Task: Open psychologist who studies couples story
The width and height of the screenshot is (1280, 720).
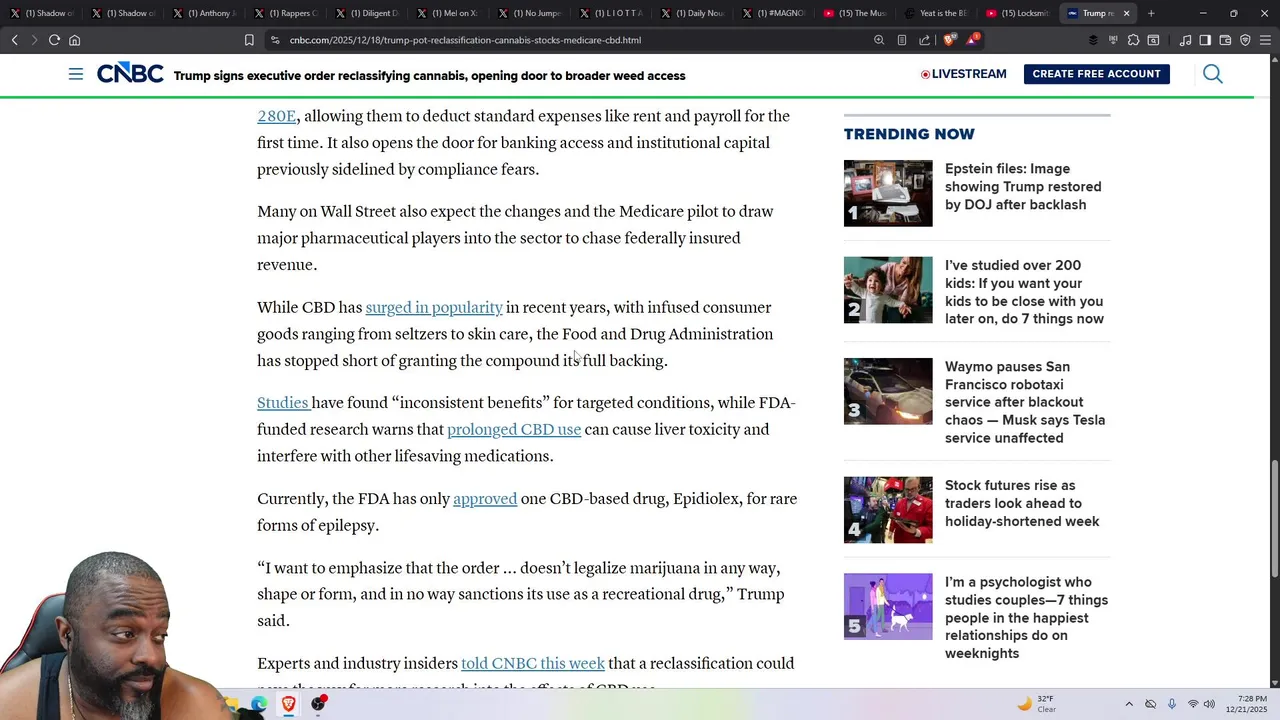Action: click(1026, 618)
